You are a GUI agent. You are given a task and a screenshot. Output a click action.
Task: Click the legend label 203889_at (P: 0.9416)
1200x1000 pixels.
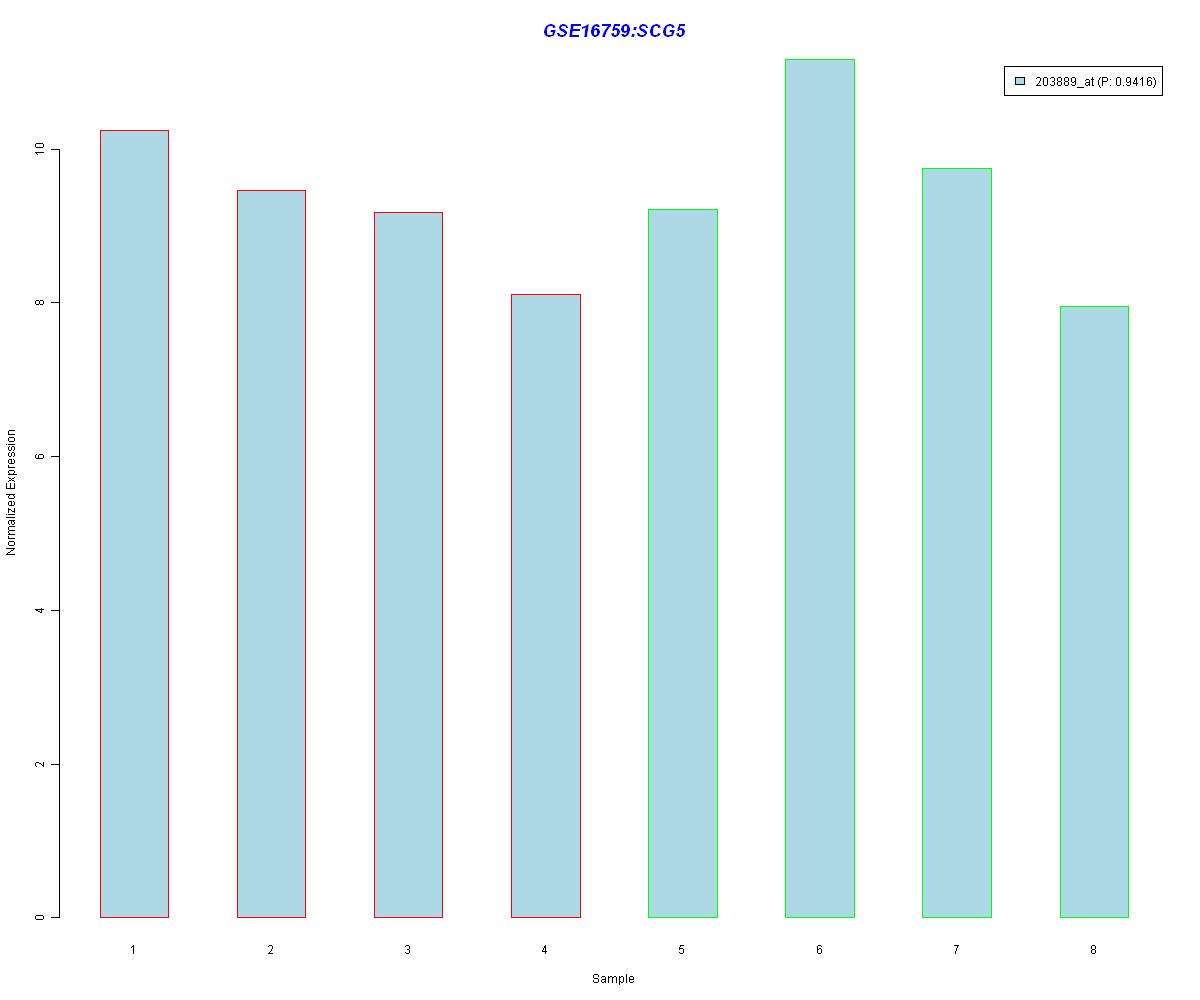click(1096, 82)
